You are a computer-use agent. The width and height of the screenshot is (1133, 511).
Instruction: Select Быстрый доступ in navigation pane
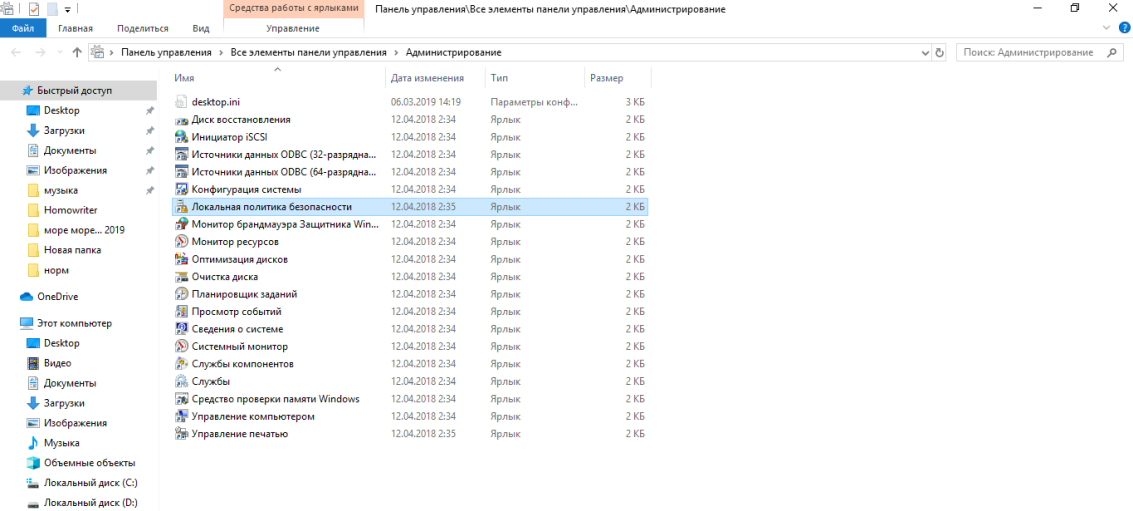coord(78,91)
